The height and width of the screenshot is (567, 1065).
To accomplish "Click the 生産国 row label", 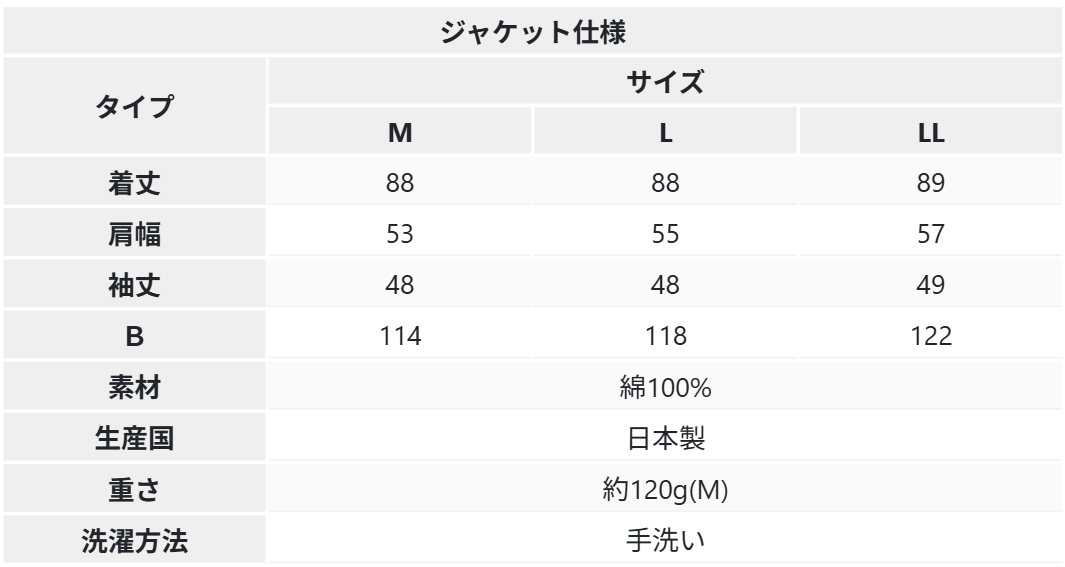I will coord(133,439).
